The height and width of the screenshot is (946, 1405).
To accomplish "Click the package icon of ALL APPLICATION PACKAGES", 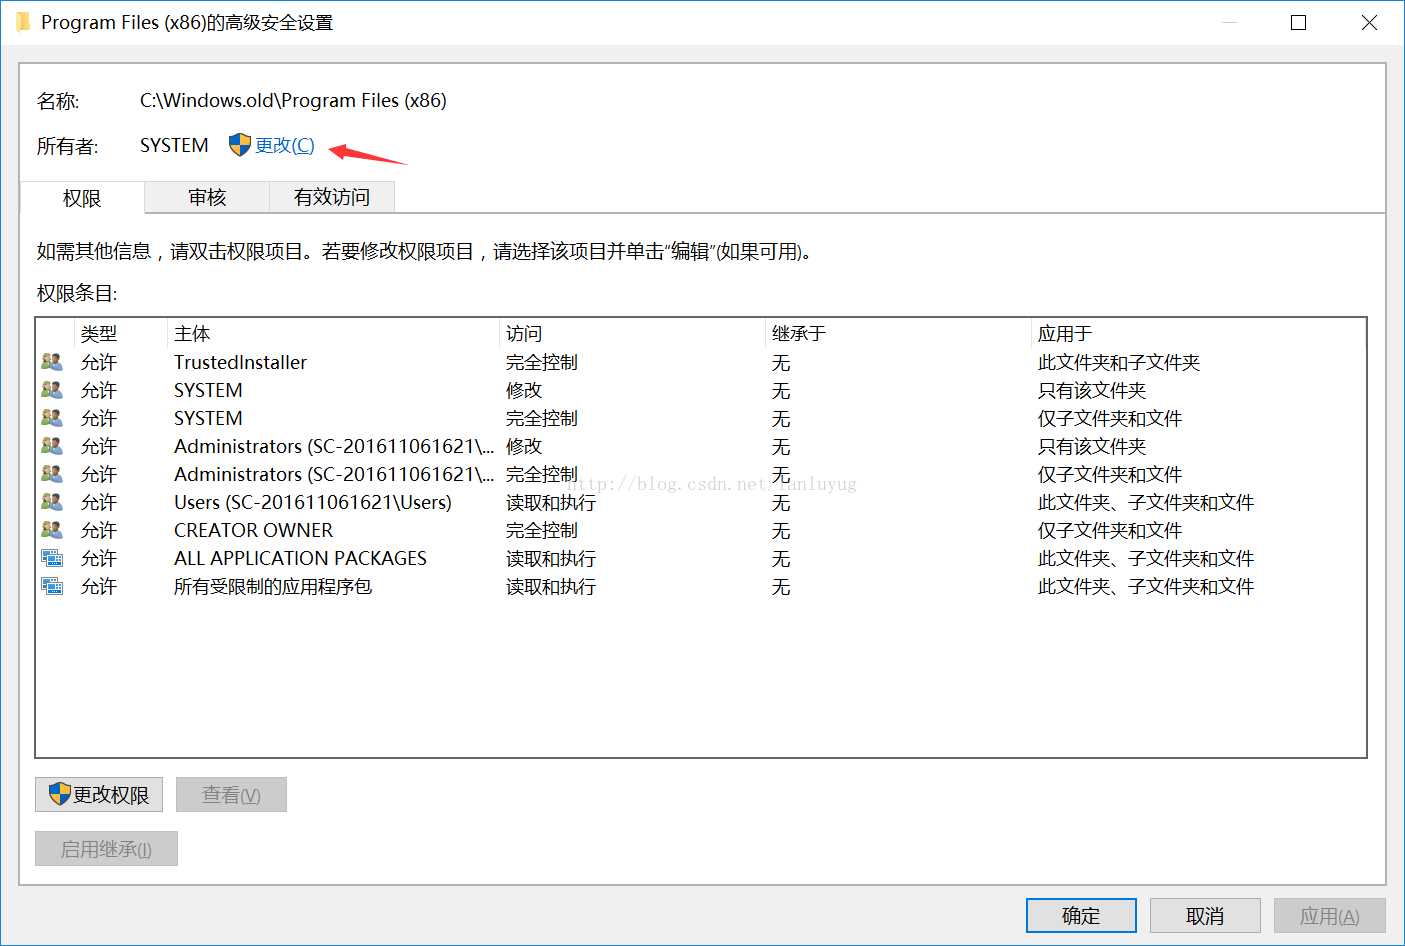I will [x=52, y=558].
